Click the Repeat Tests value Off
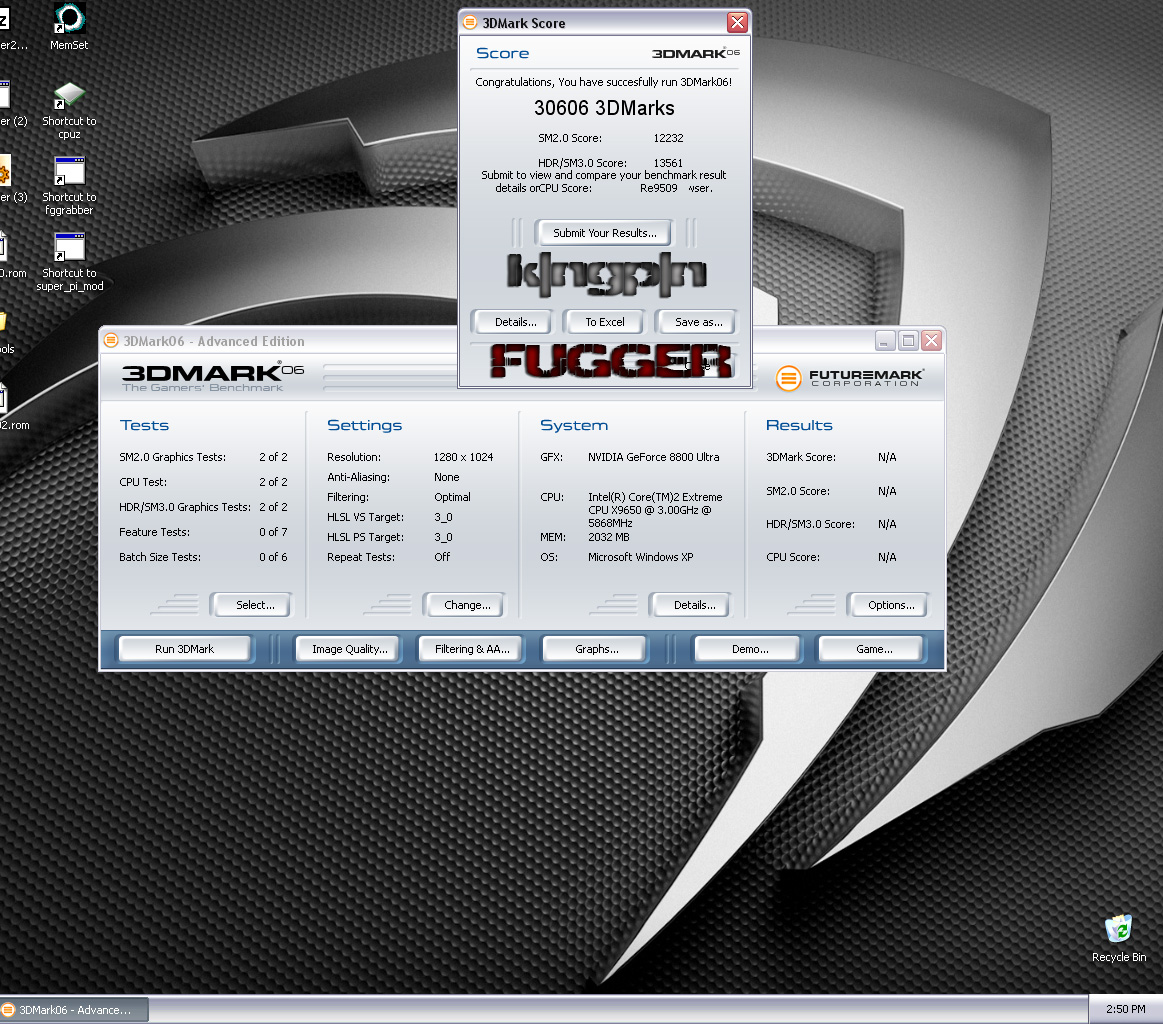Viewport: 1163px width, 1024px height. coord(442,557)
